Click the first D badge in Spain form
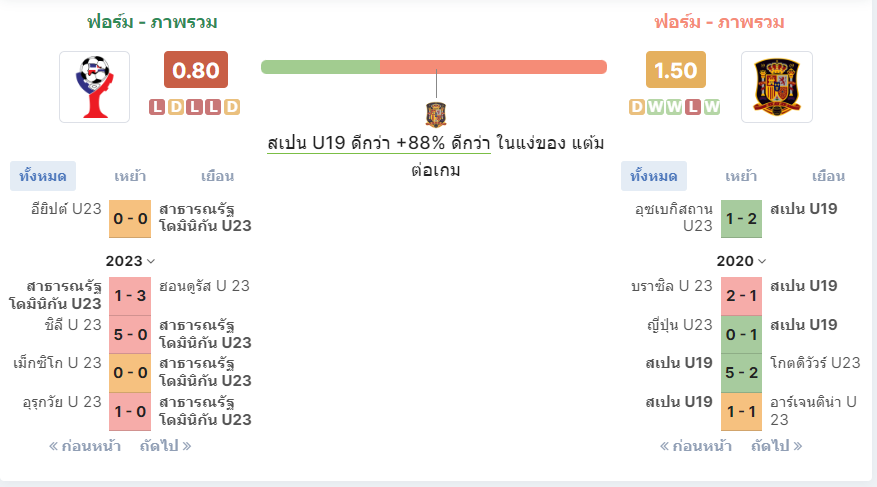 click(637, 107)
